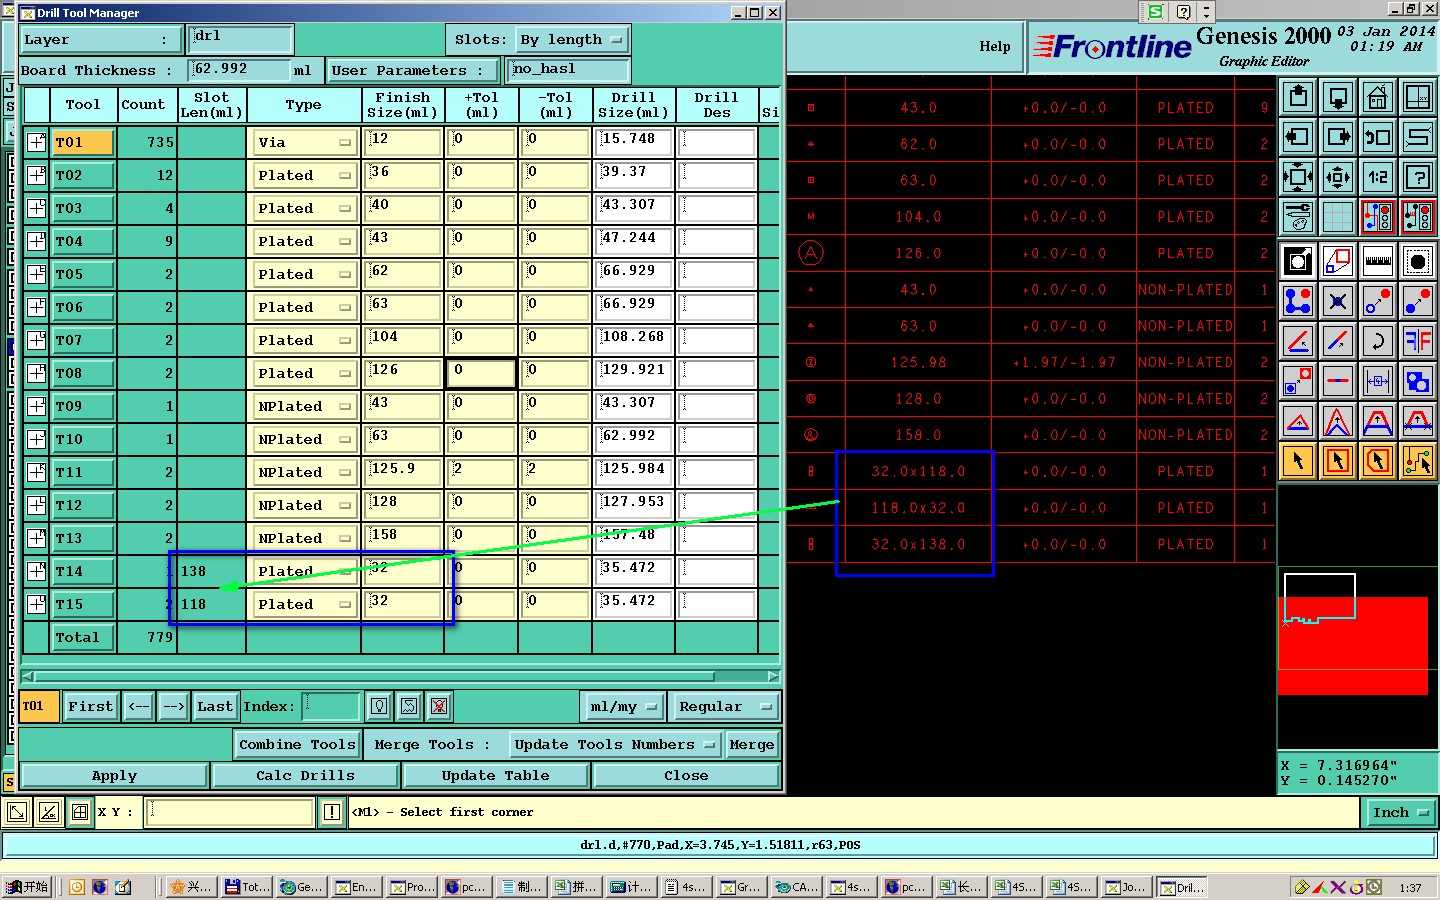Click the Close button in Drill Tool Manager

[x=686, y=775]
